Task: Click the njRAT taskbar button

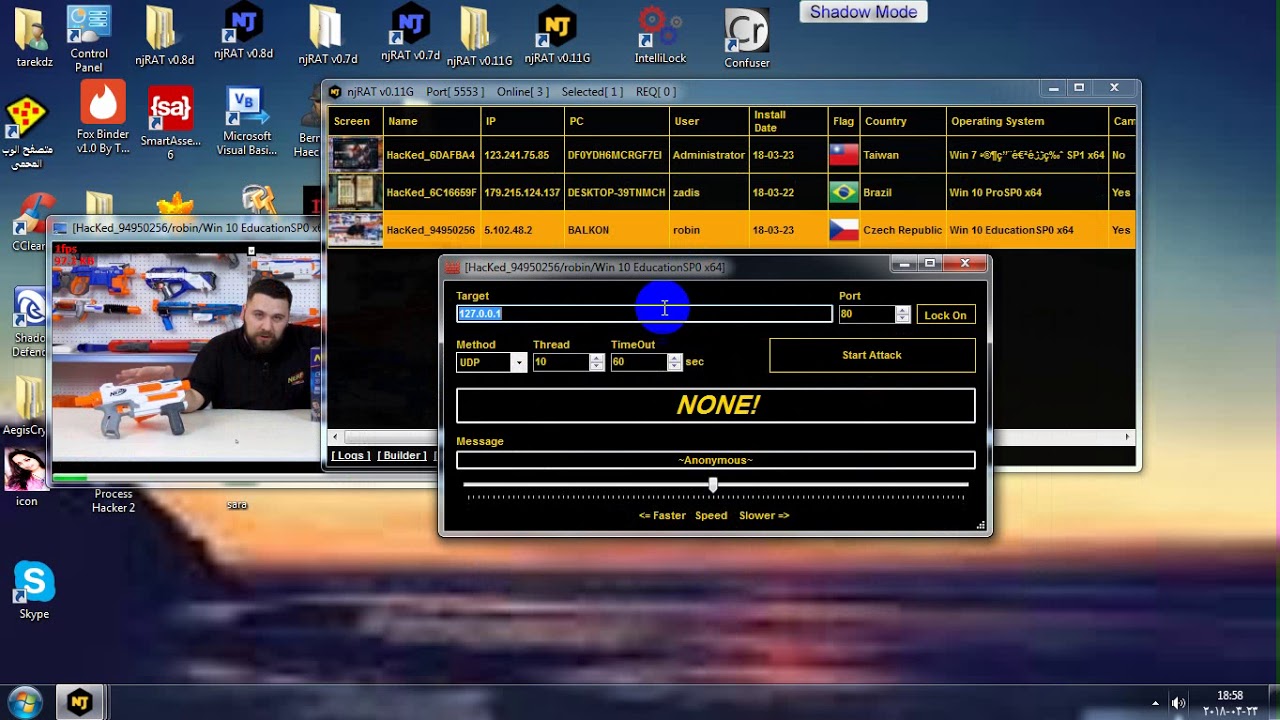Action: [x=80, y=703]
